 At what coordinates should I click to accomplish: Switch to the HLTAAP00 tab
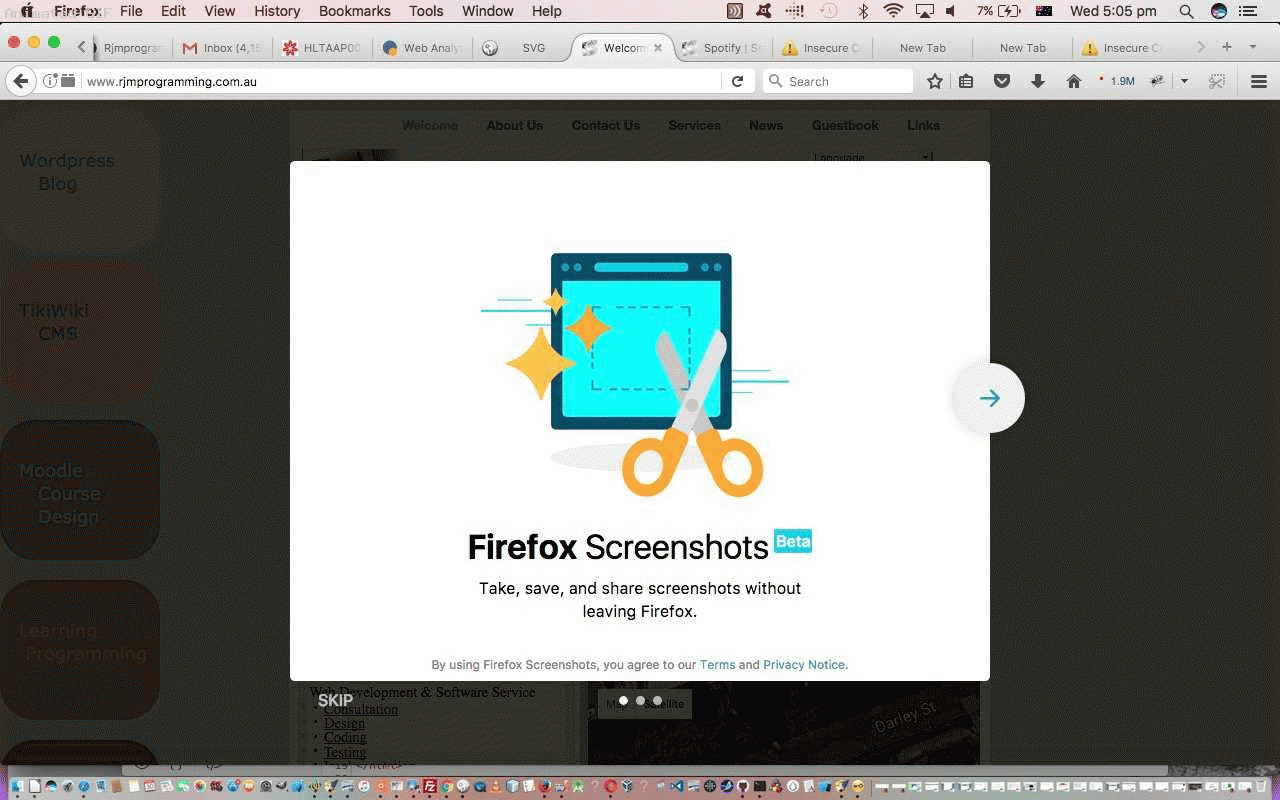pyautogui.click(x=322, y=48)
